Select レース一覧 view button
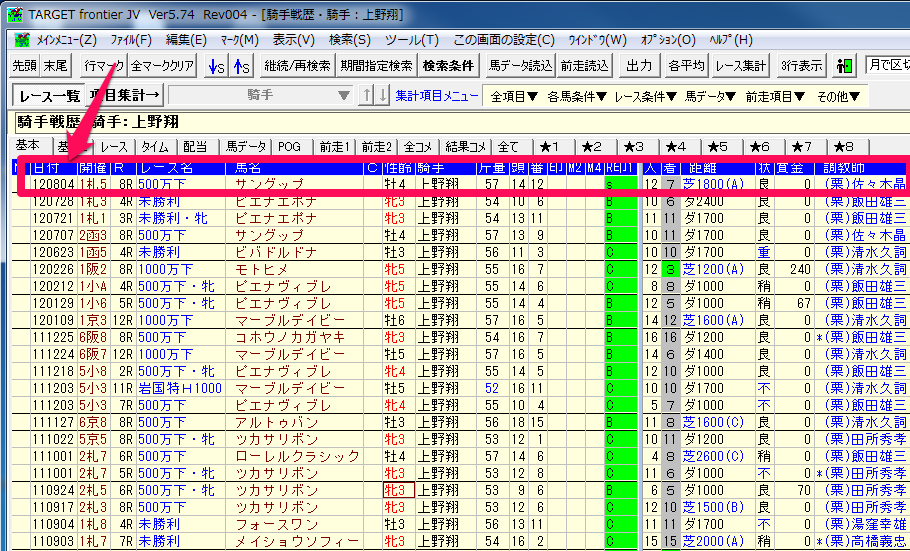The image size is (910, 551). (x=49, y=95)
